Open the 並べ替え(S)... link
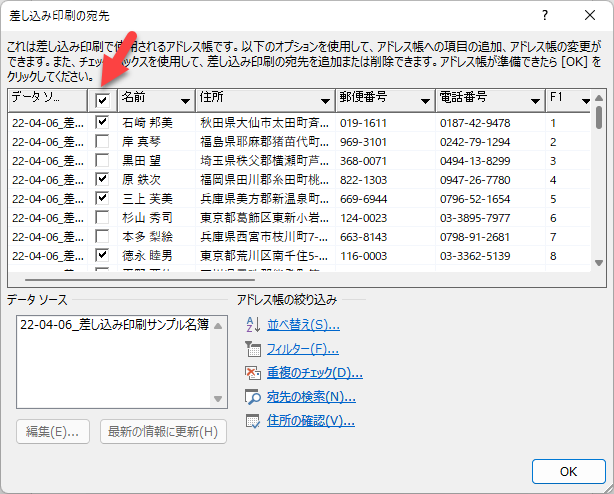This screenshot has width=614, height=494. [x=303, y=324]
